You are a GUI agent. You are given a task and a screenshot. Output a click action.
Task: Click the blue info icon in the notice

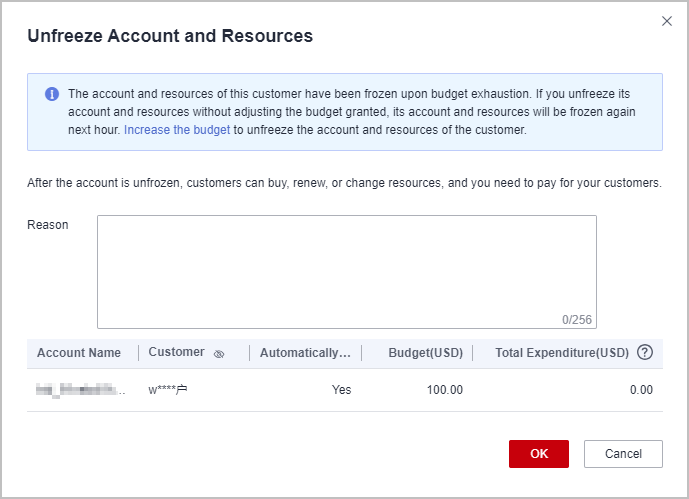coord(52,94)
